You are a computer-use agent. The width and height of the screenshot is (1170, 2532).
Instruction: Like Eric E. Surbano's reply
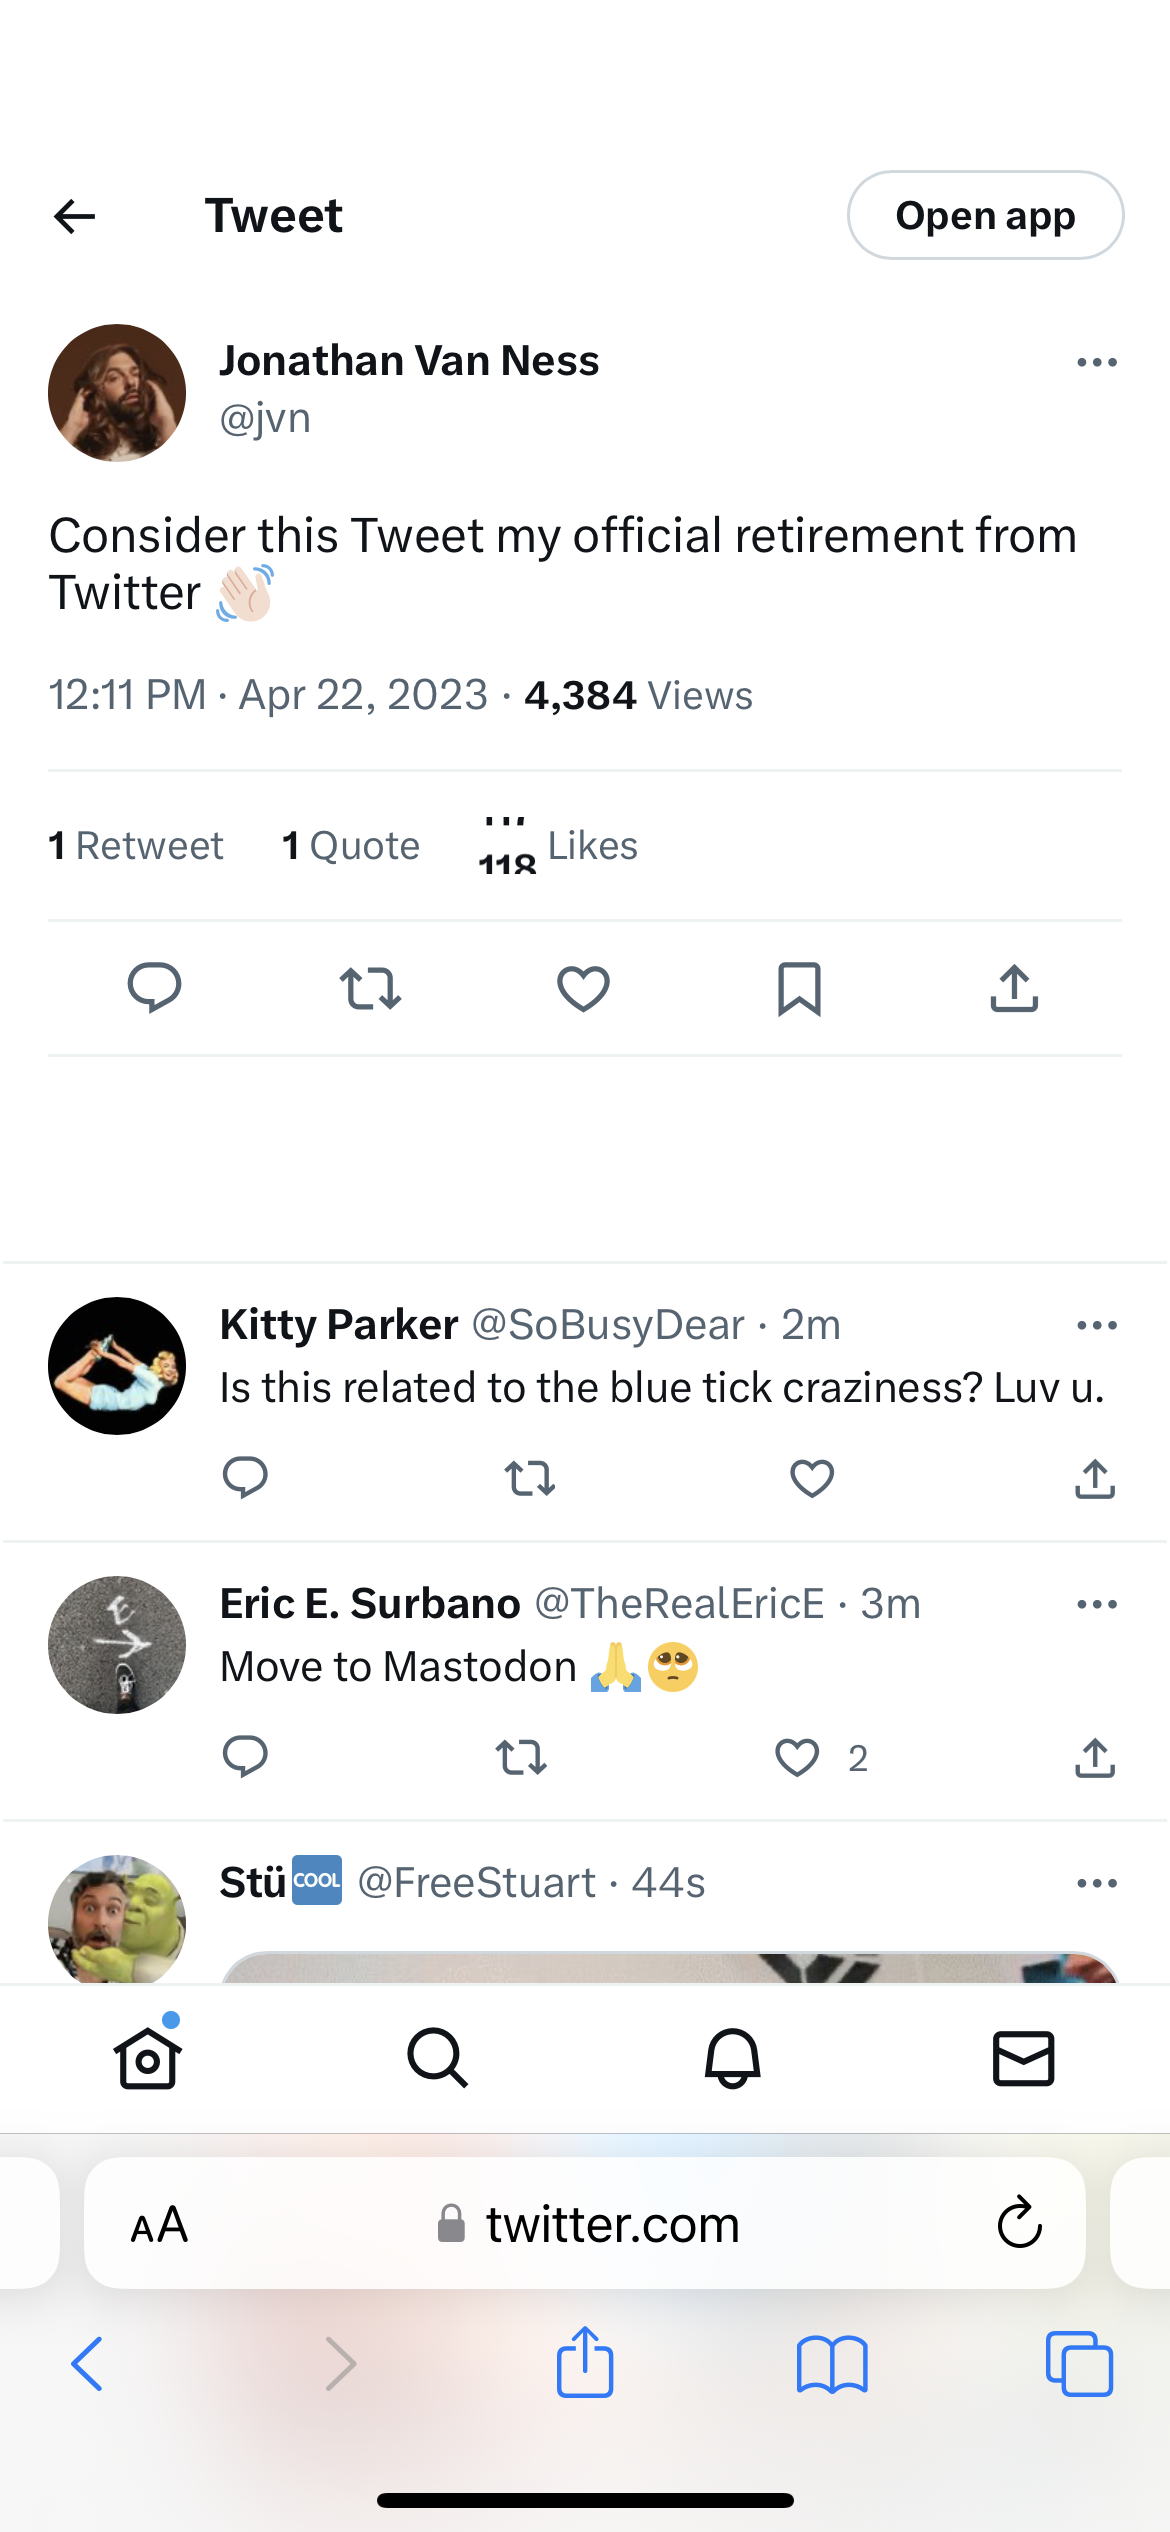click(797, 1757)
